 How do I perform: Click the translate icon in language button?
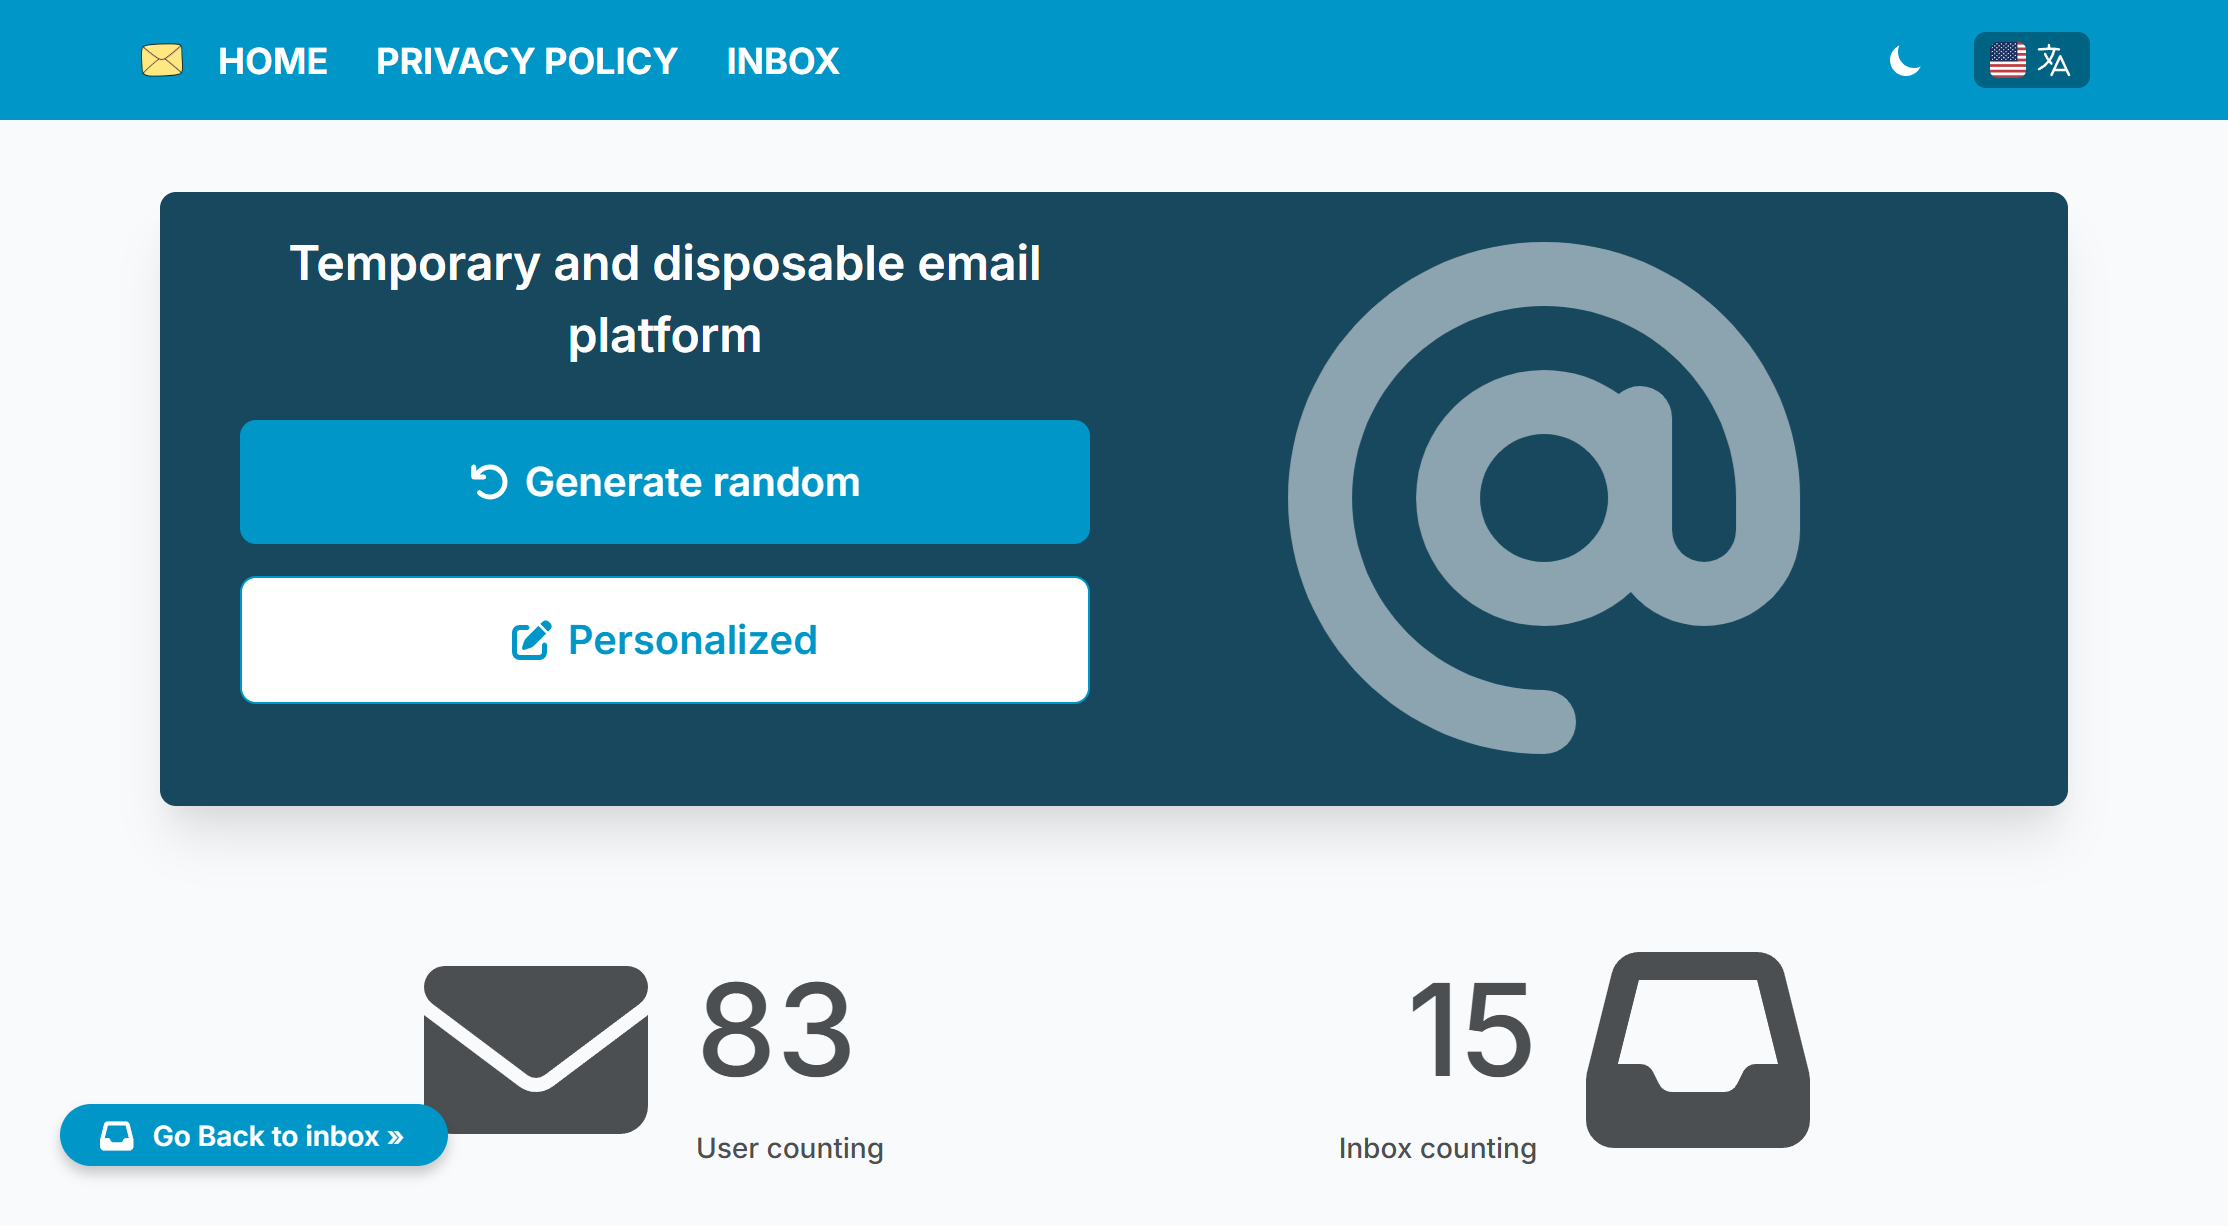click(x=2054, y=60)
